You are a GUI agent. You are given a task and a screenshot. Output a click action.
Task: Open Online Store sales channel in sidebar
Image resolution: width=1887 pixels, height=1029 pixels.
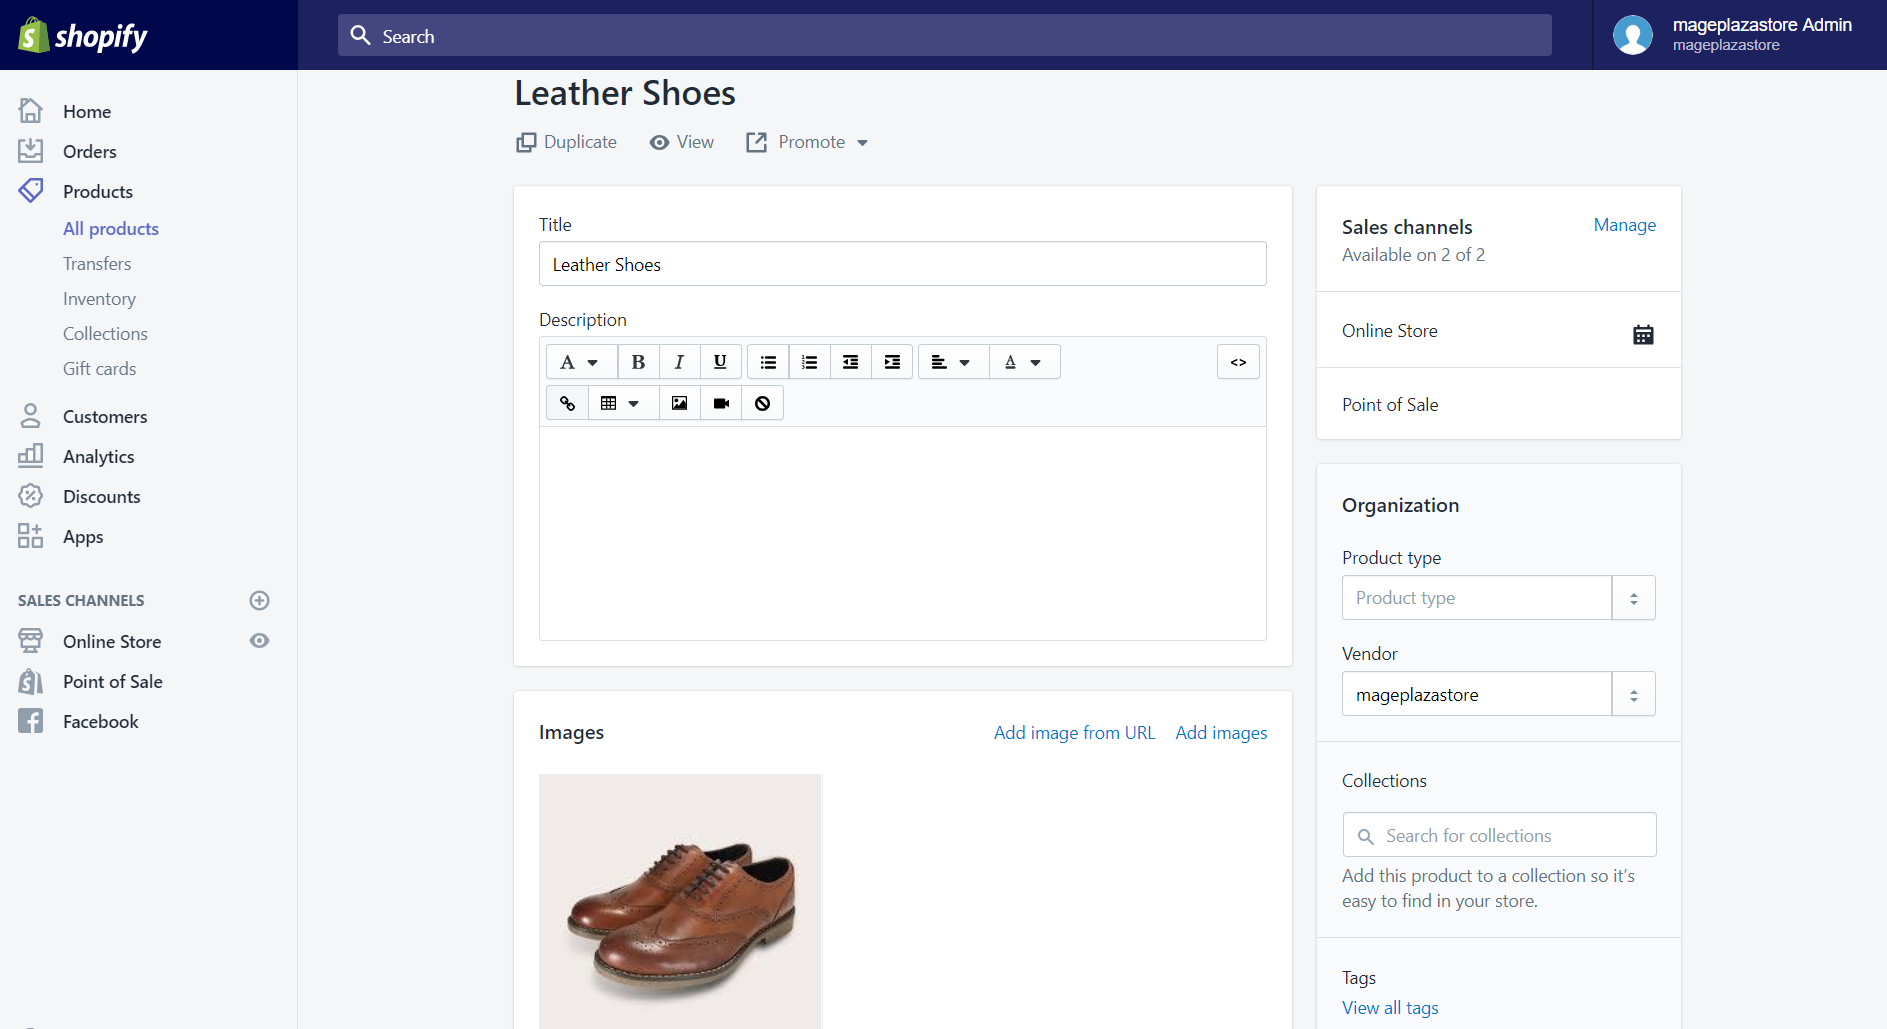pos(112,641)
